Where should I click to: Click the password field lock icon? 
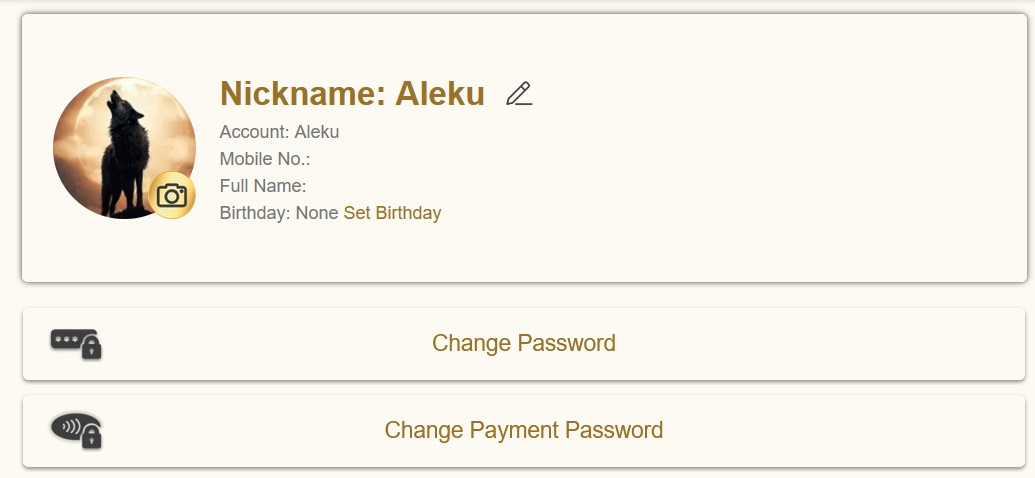point(76,343)
